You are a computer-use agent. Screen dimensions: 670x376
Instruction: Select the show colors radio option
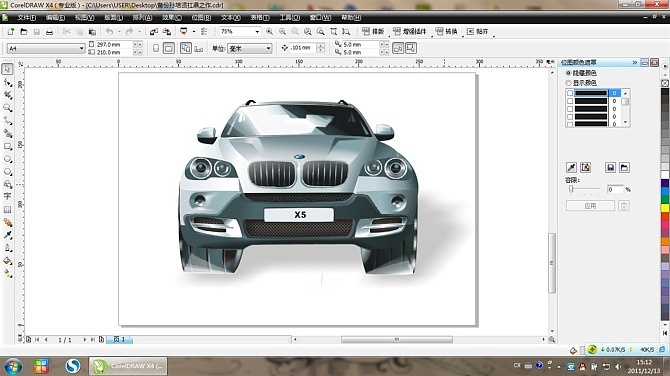(x=569, y=83)
